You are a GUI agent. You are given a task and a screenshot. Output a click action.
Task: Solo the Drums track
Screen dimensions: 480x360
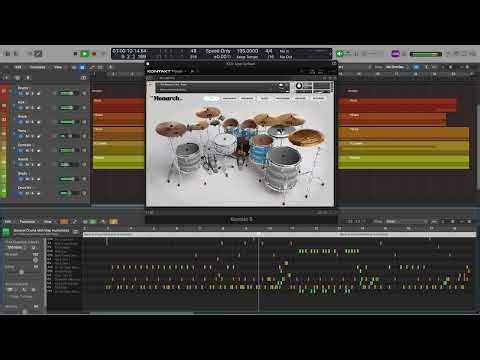tap(33, 94)
